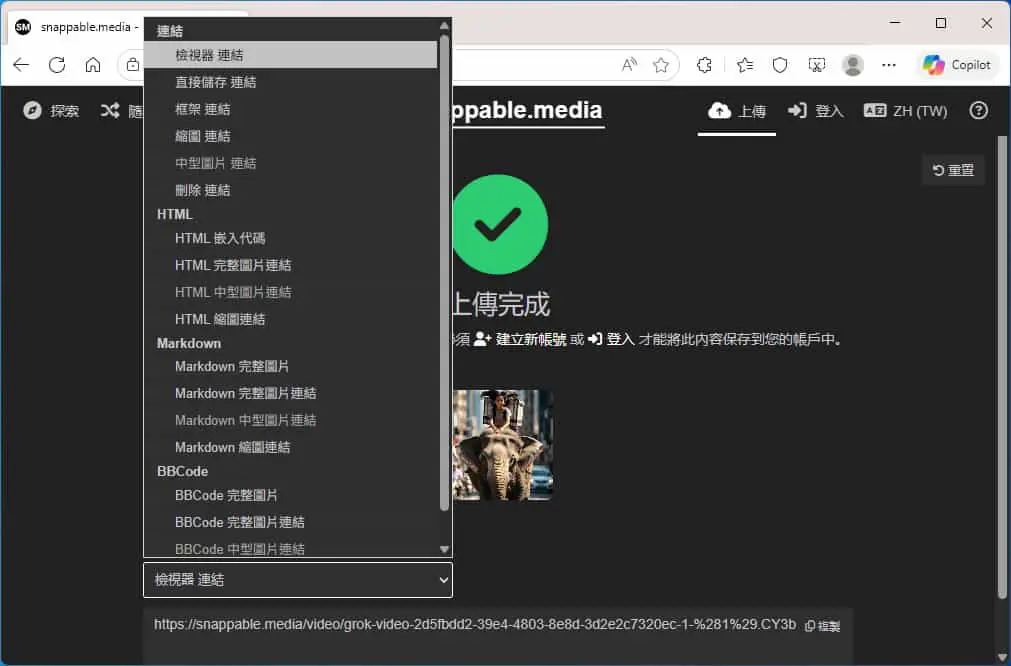Open browser settings three-dots menu
Image resolution: width=1011 pixels, height=666 pixels.
pos(888,64)
